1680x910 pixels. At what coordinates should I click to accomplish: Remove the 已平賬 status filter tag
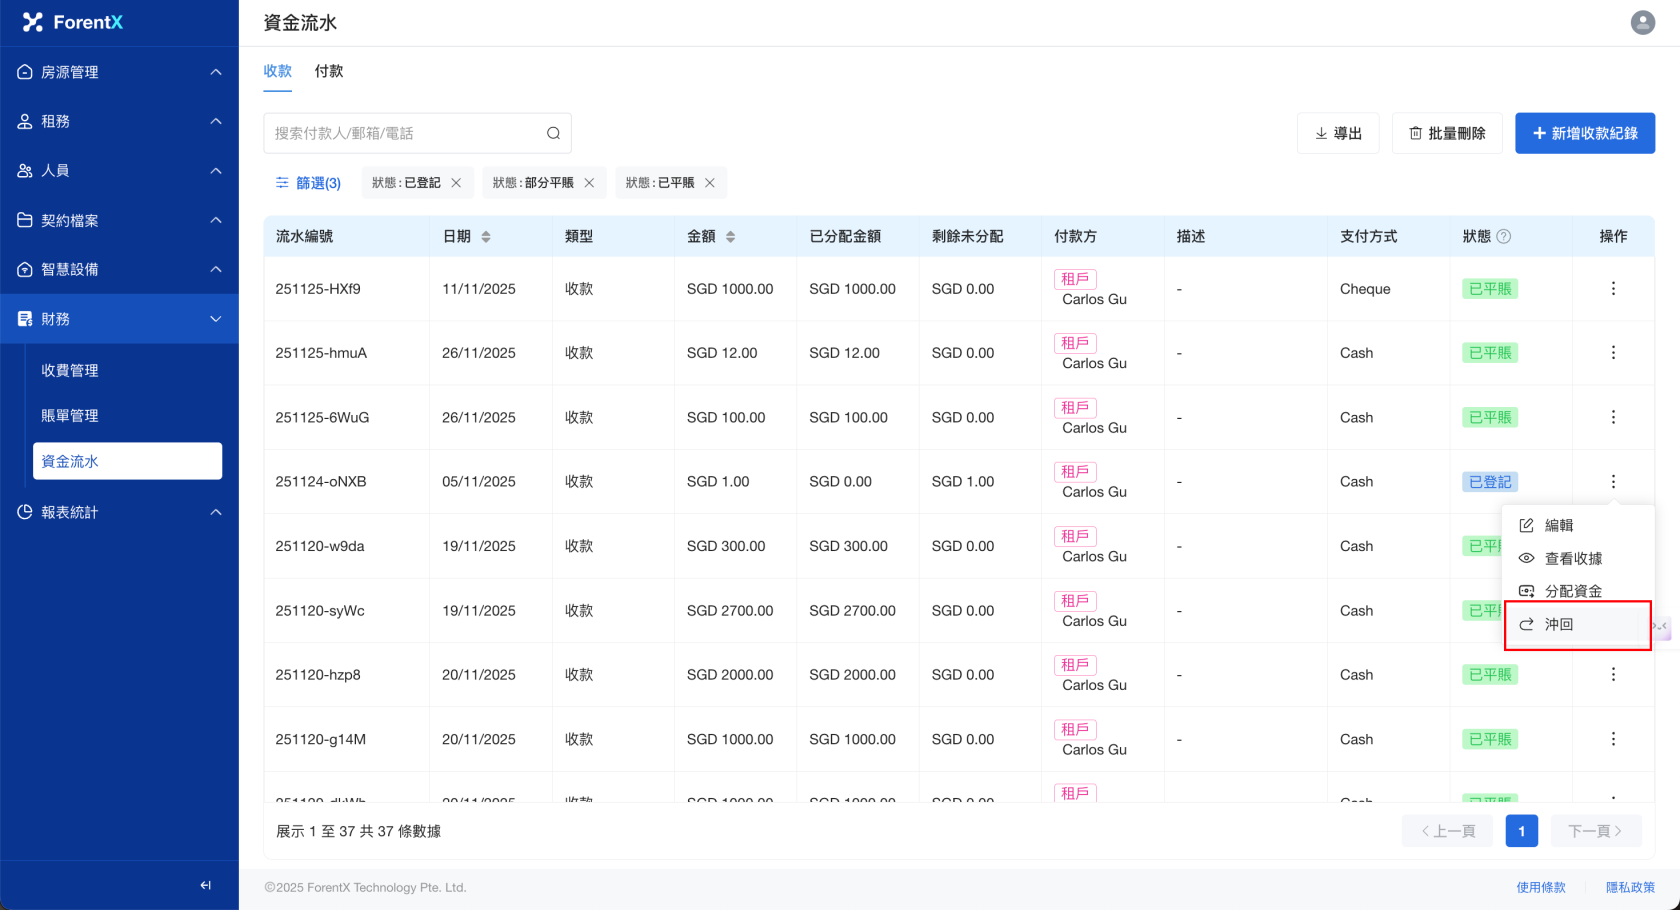(x=710, y=183)
